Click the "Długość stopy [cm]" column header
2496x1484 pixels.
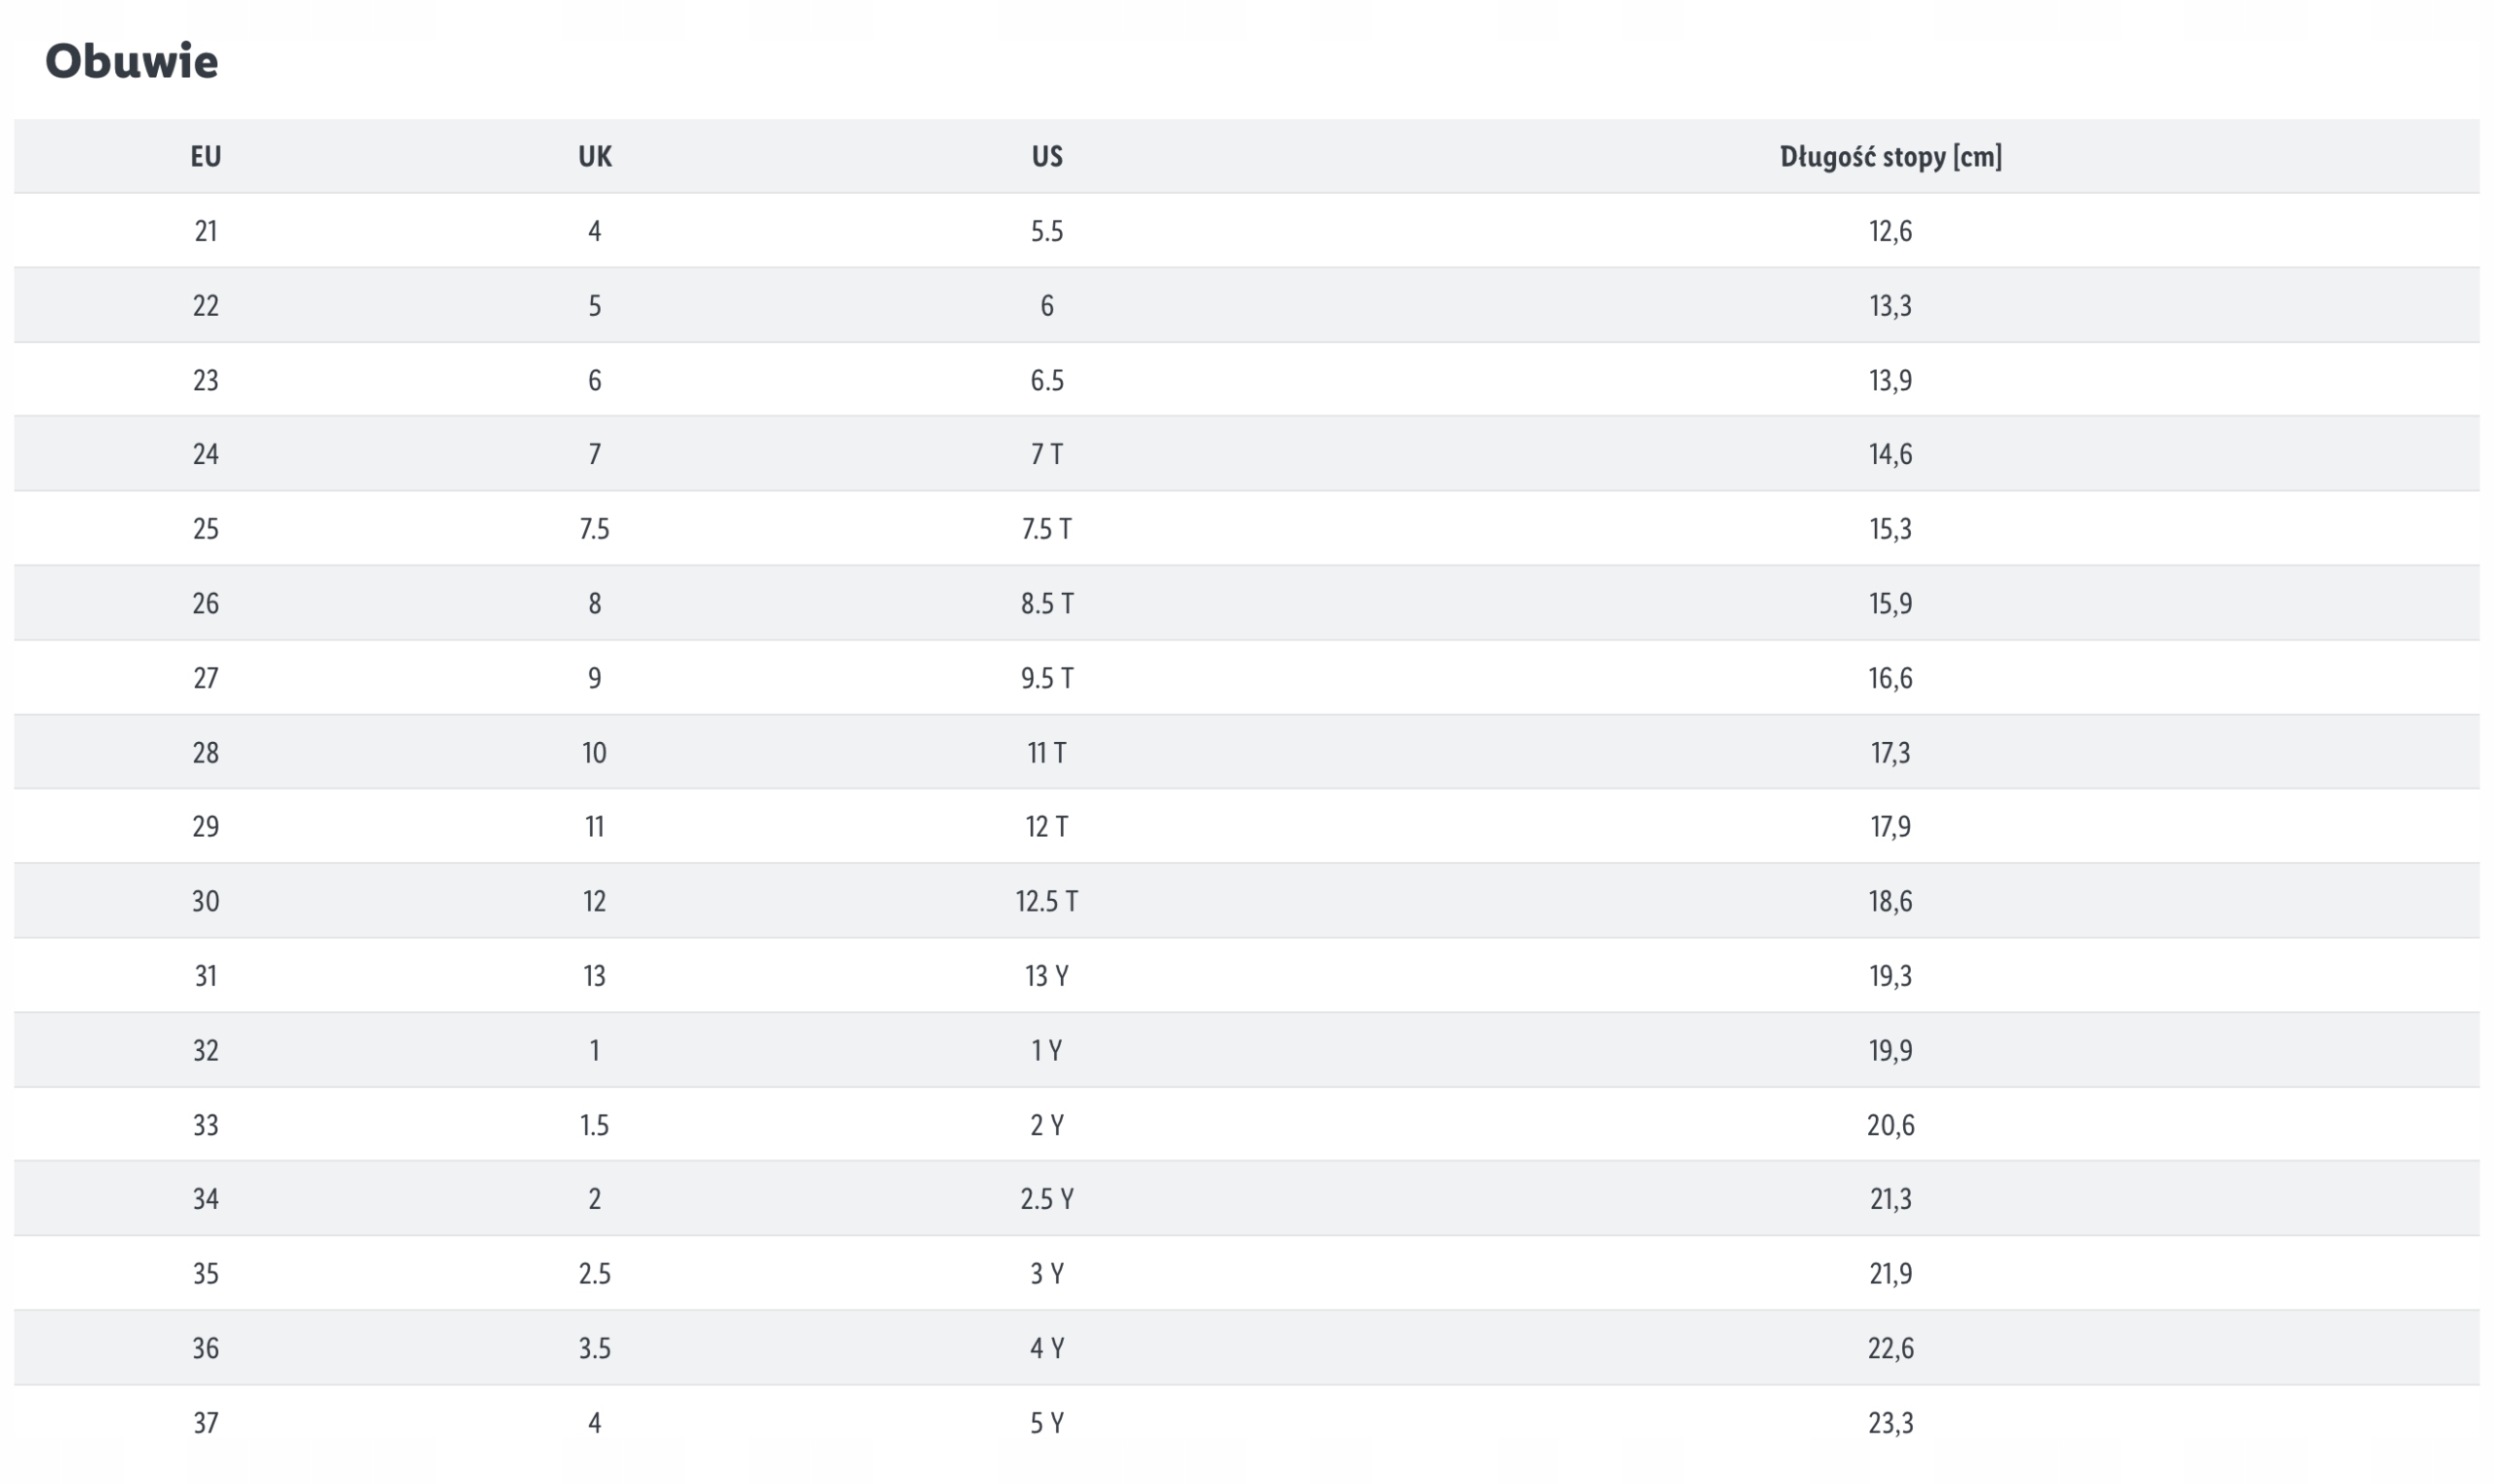[x=1890, y=157]
